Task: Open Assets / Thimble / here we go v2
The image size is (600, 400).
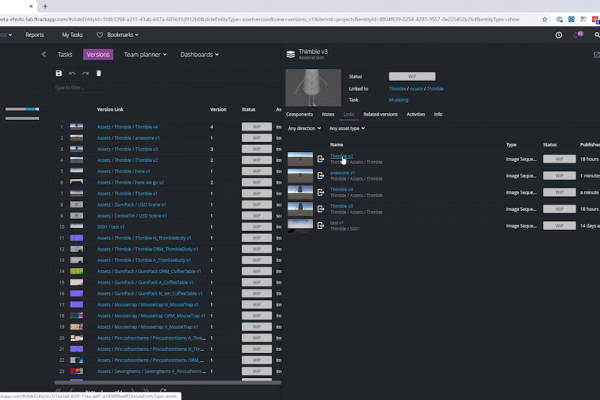Action: tap(130, 182)
